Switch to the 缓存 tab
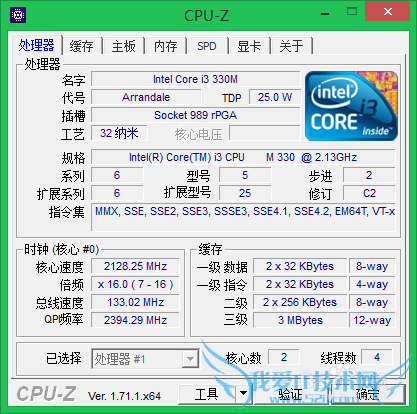417x414 pixels. pyautogui.click(x=82, y=46)
